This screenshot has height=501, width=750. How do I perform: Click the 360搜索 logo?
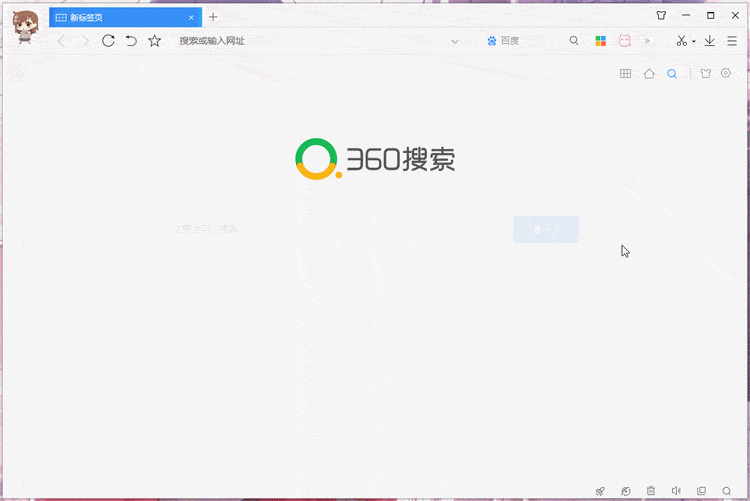375,159
